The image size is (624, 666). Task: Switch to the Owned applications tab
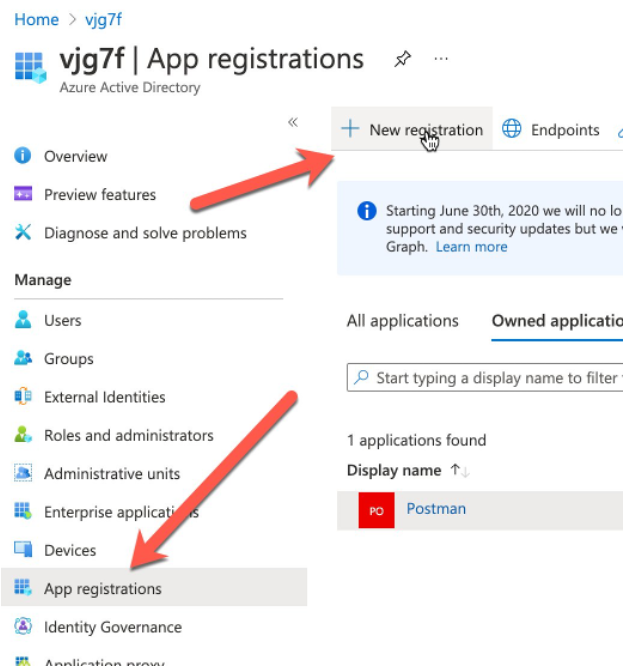(x=556, y=321)
